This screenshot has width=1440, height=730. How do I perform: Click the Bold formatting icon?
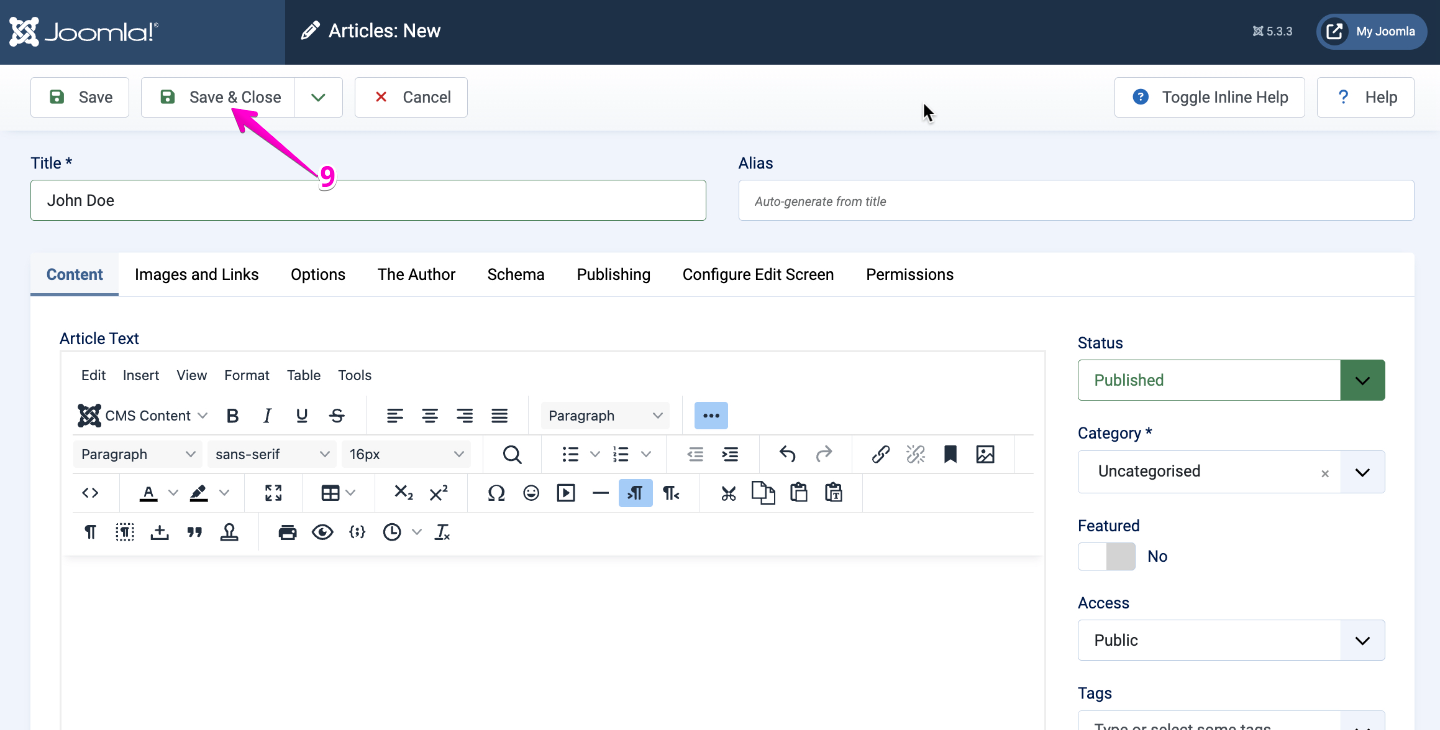pyautogui.click(x=233, y=416)
